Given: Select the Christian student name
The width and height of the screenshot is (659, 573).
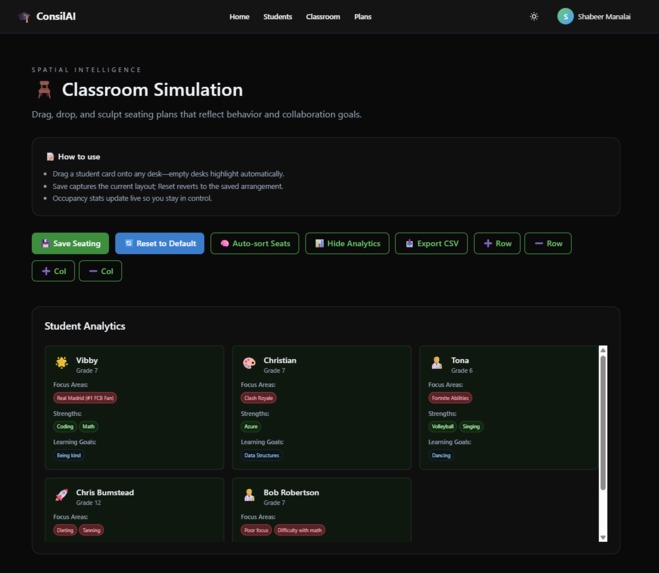Looking at the screenshot, I should 280,360.
